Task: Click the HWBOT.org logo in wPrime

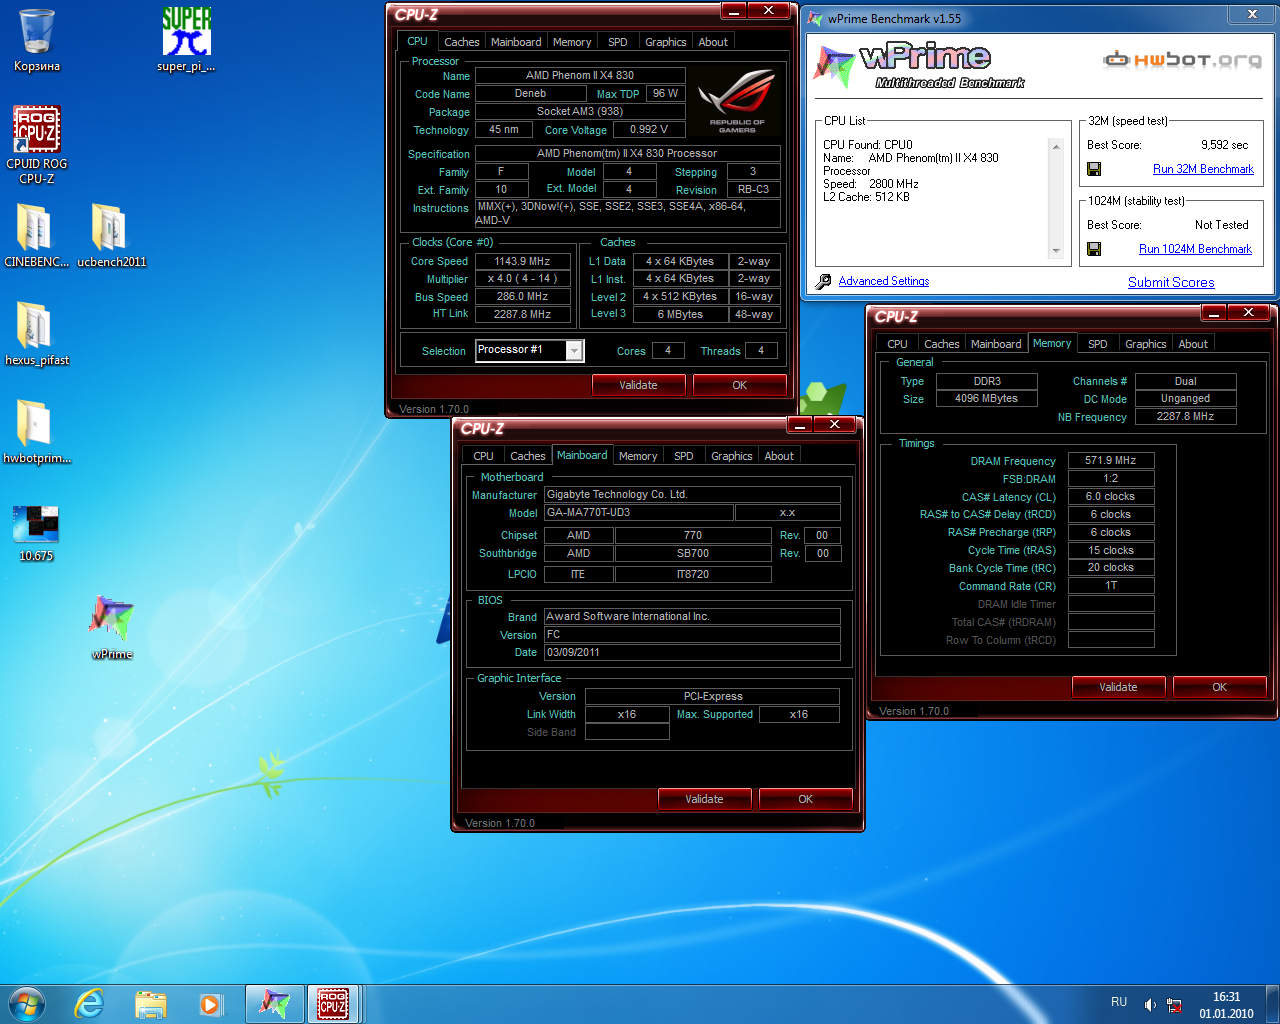Action: (1182, 60)
